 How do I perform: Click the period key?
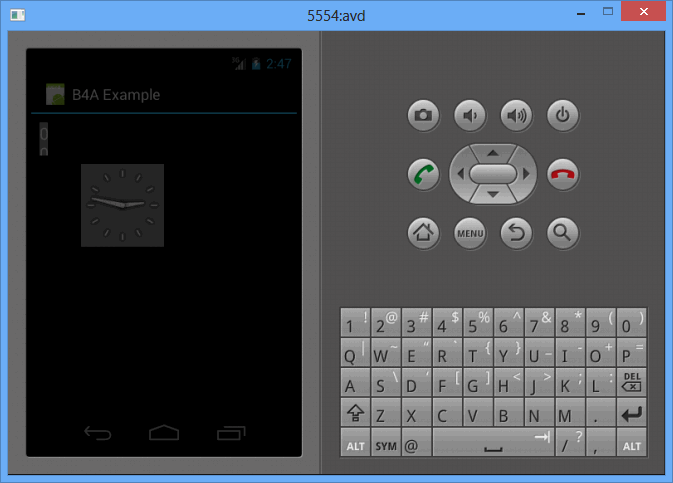coord(601,412)
